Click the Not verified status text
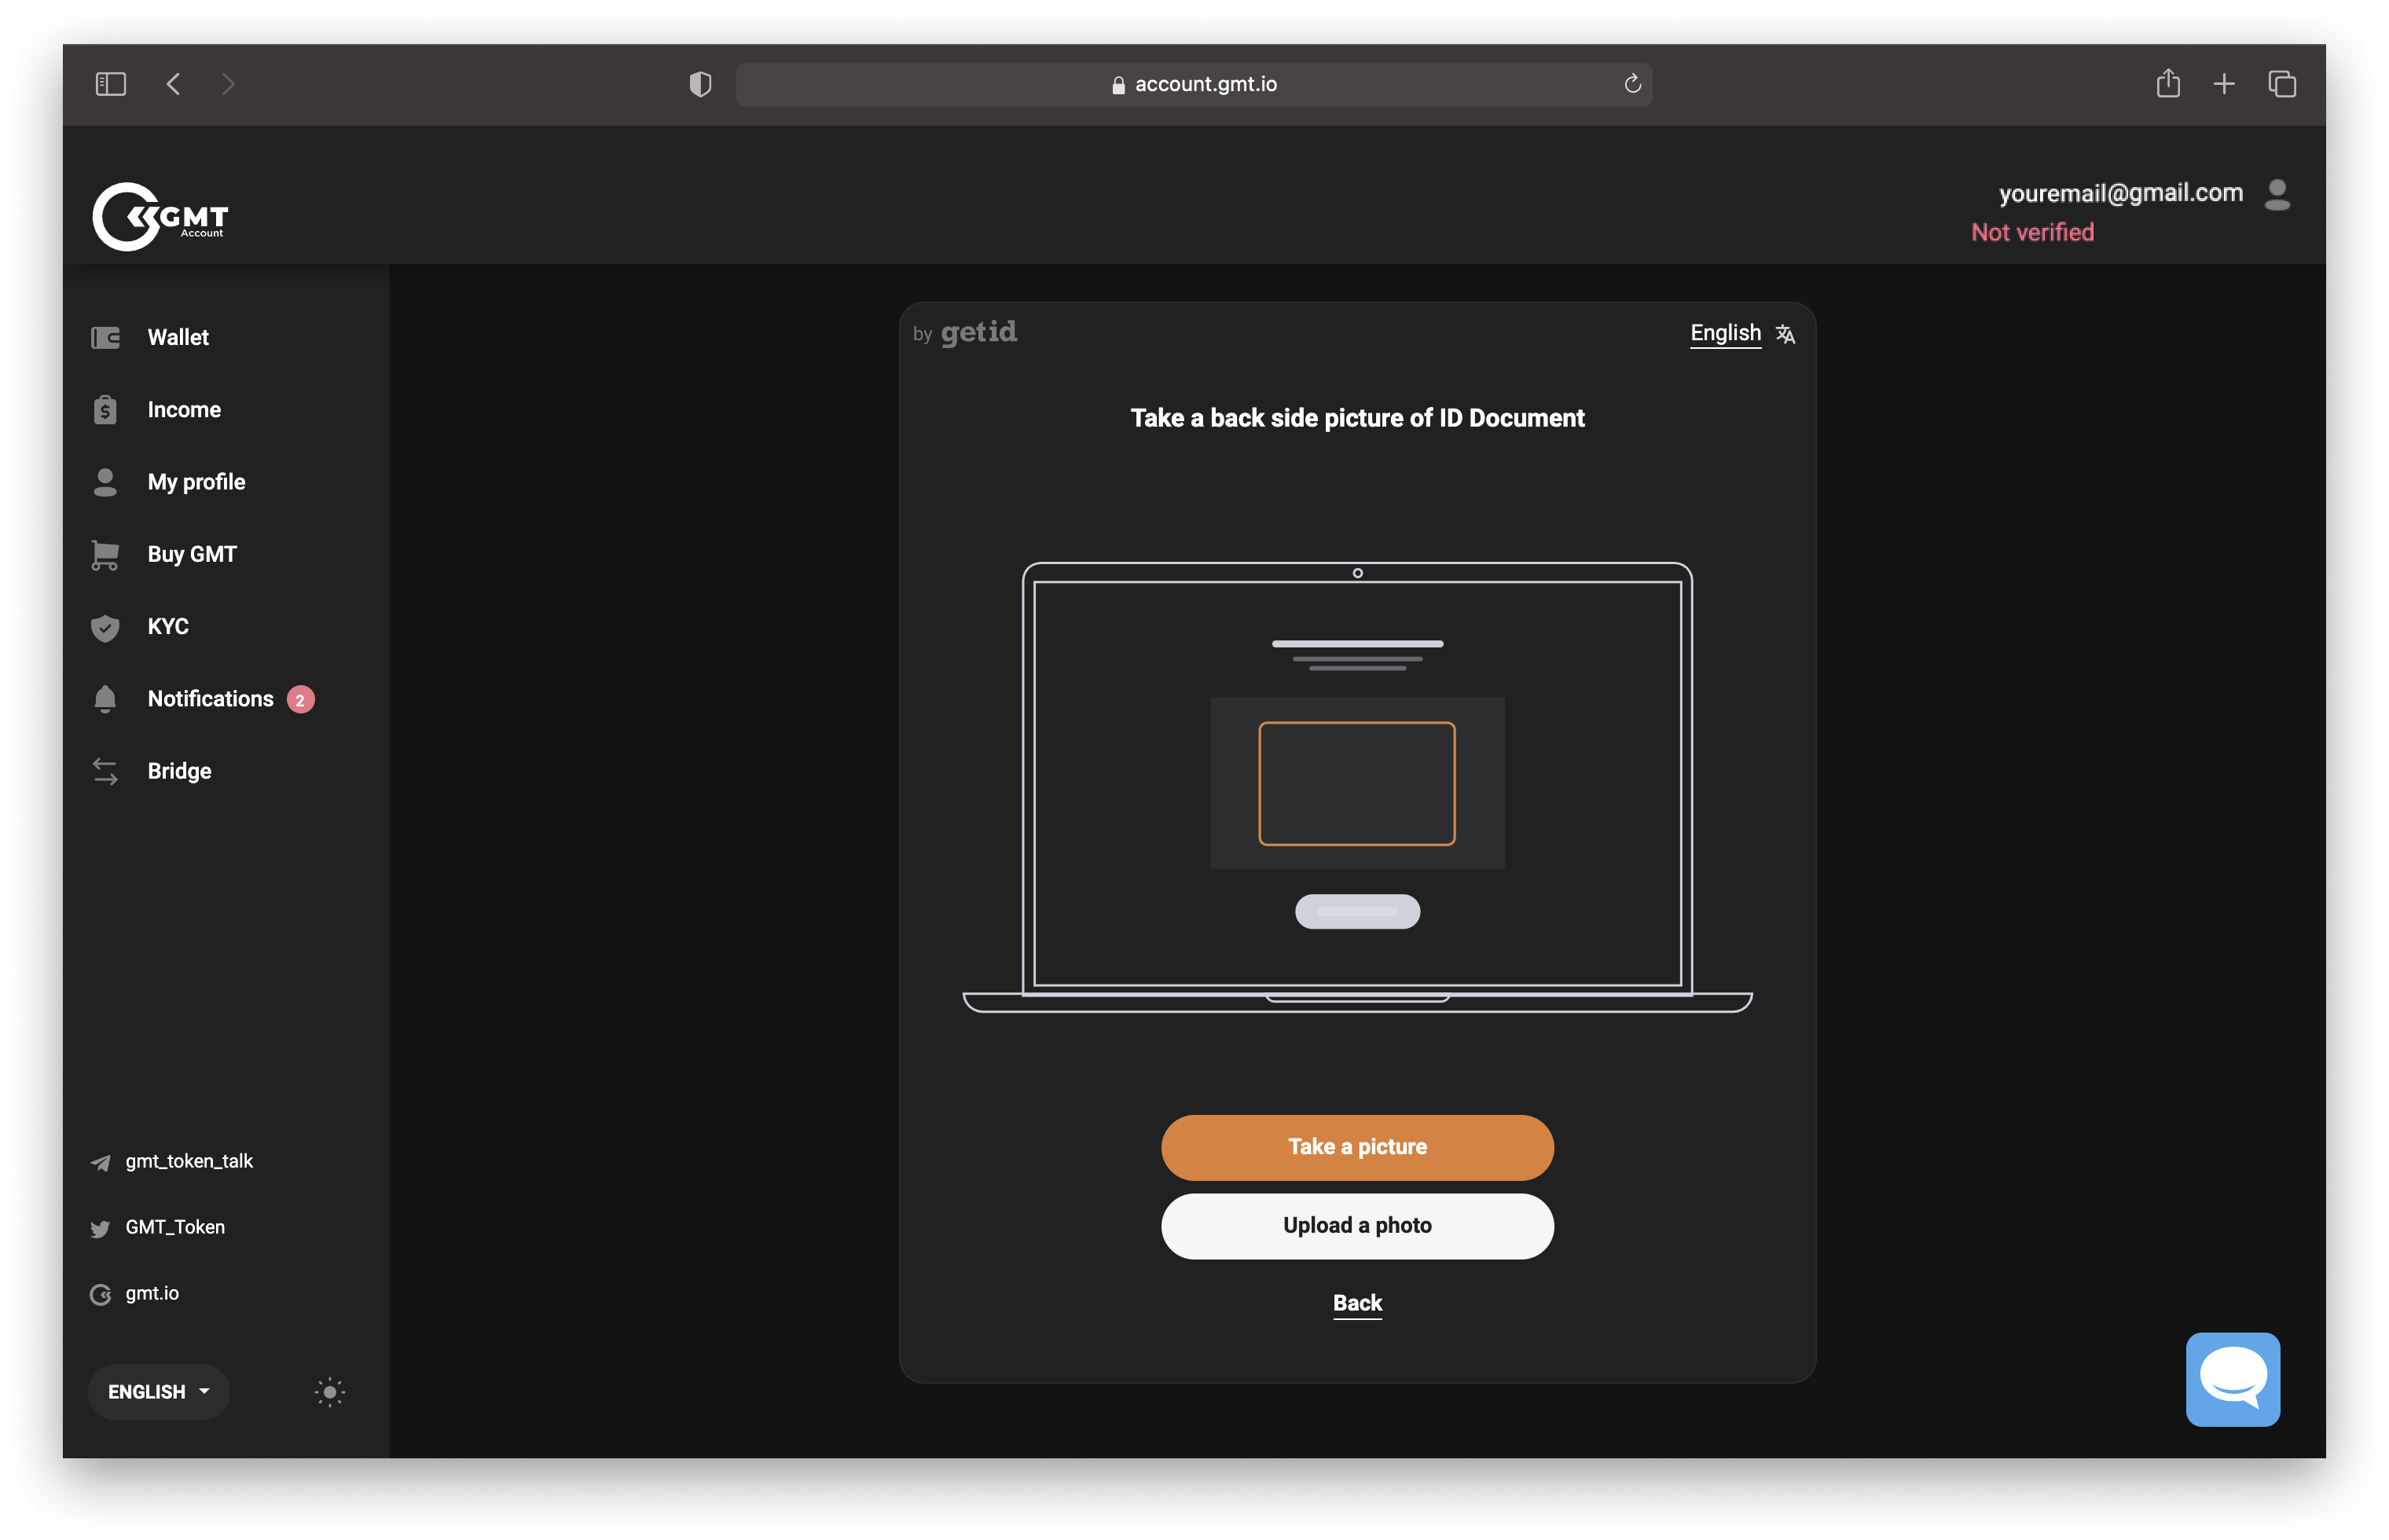2389x1540 pixels. [2032, 232]
